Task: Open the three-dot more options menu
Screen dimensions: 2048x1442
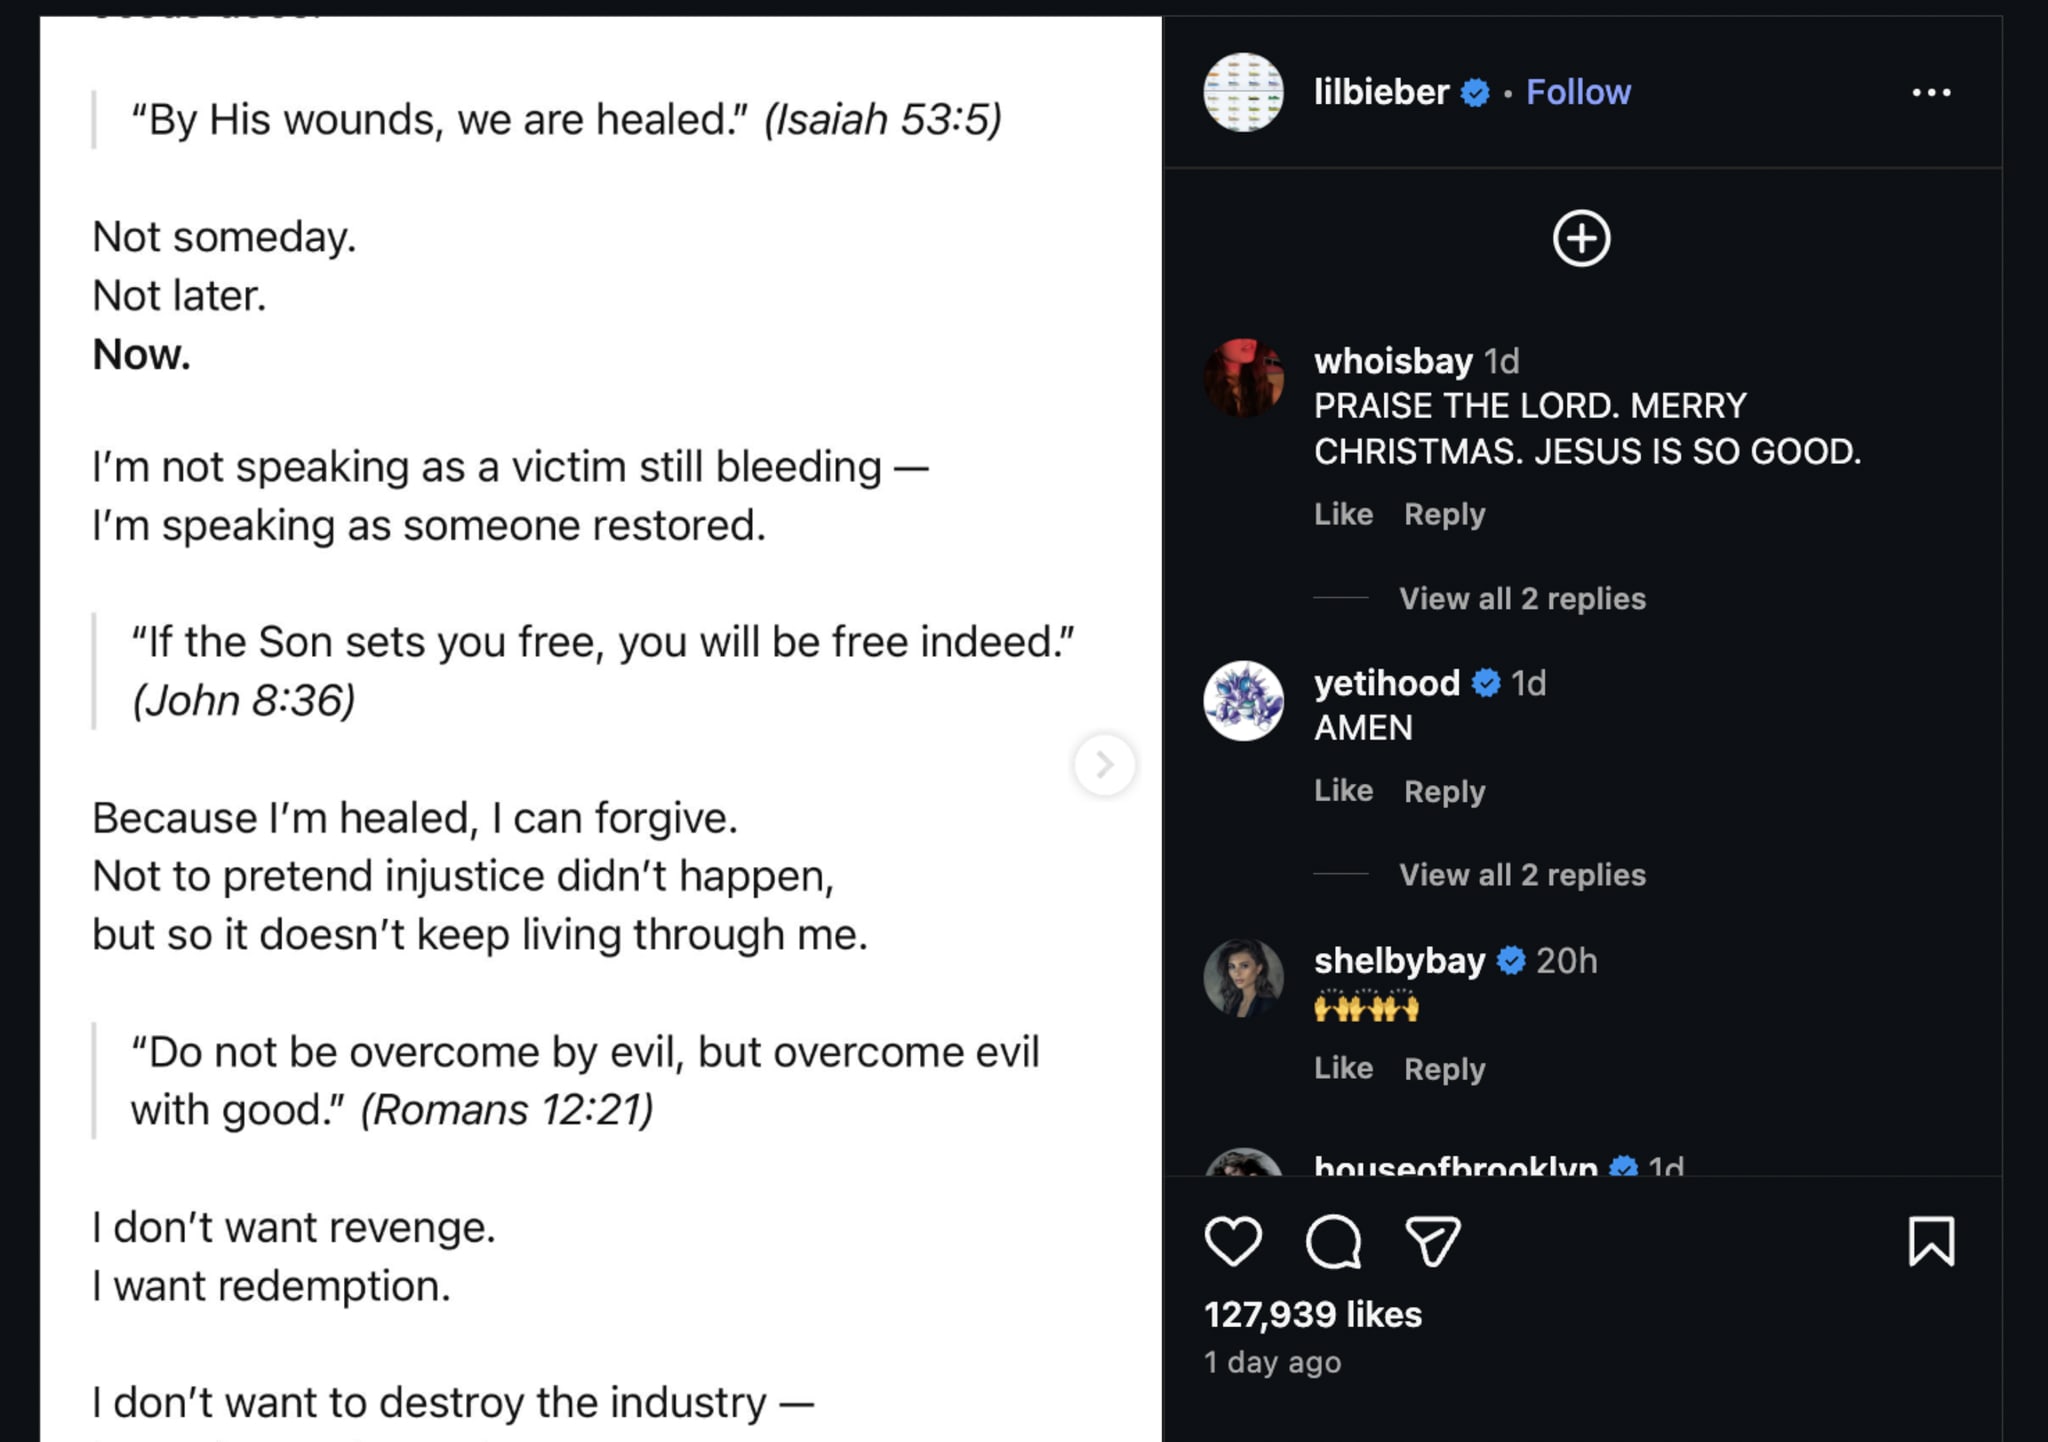Action: [x=1931, y=93]
